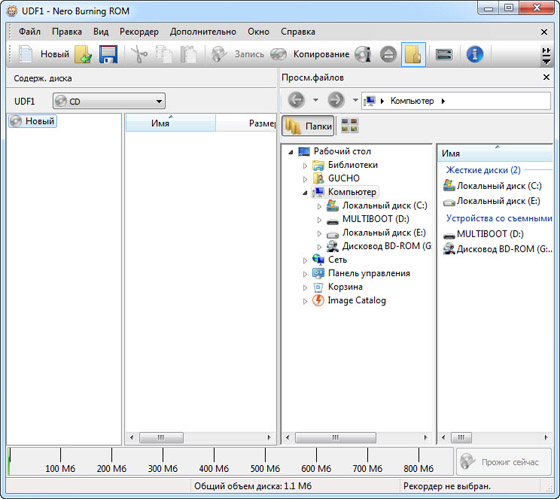Close the document with menu bar X
This screenshot has height=499, width=560.
544,32
